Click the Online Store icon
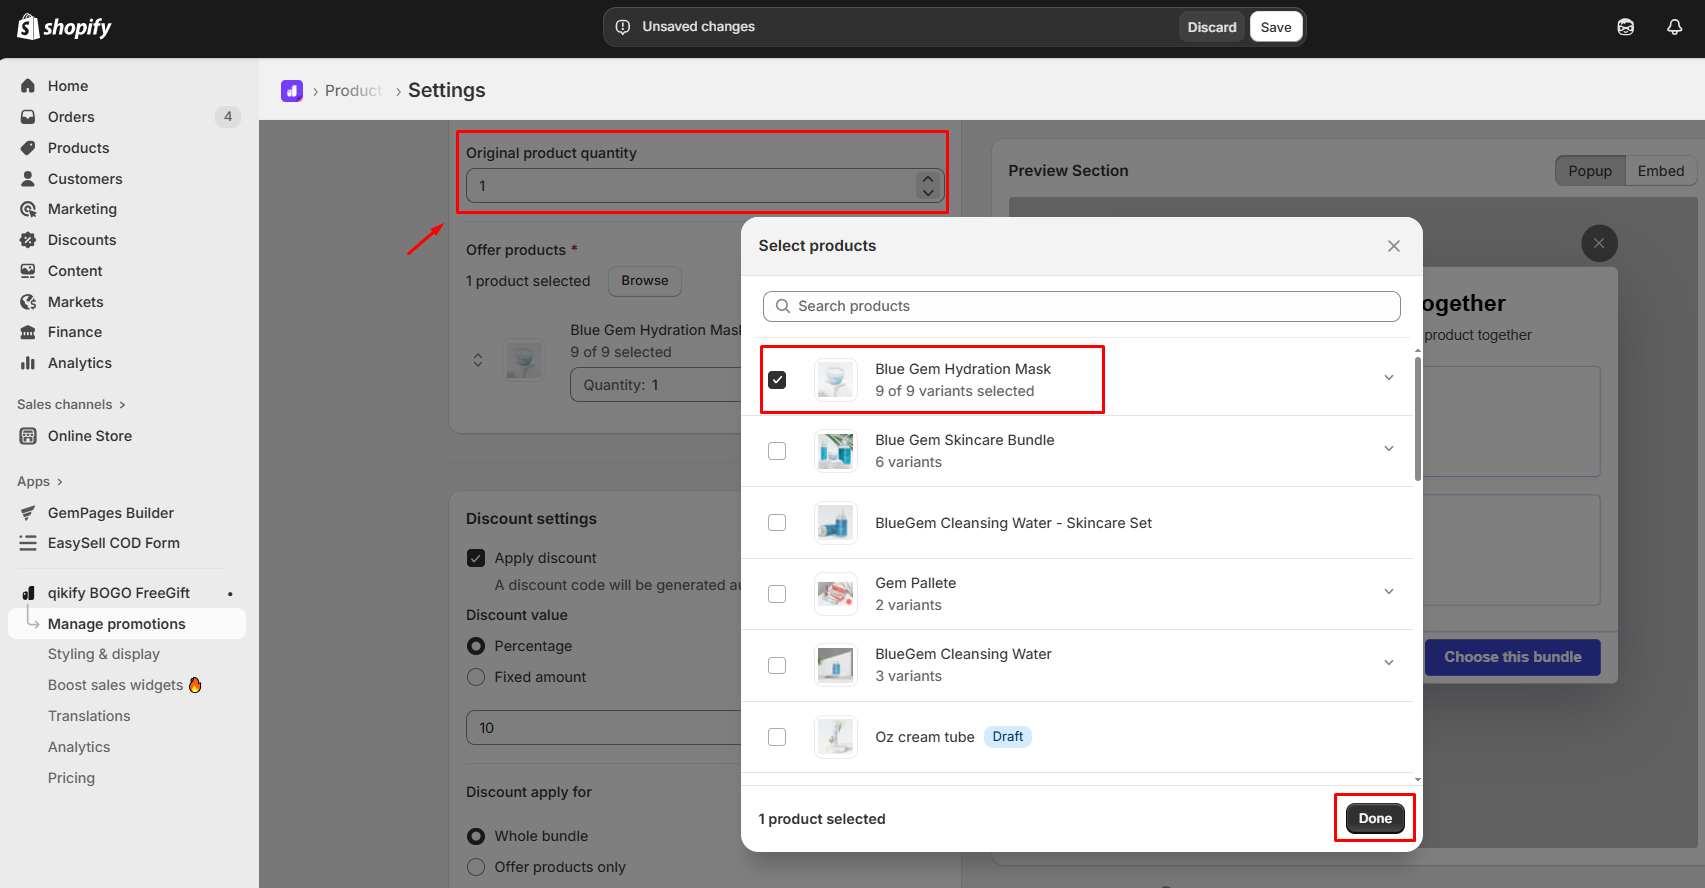Image resolution: width=1705 pixels, height=888 pixels. tap(28, 436)
